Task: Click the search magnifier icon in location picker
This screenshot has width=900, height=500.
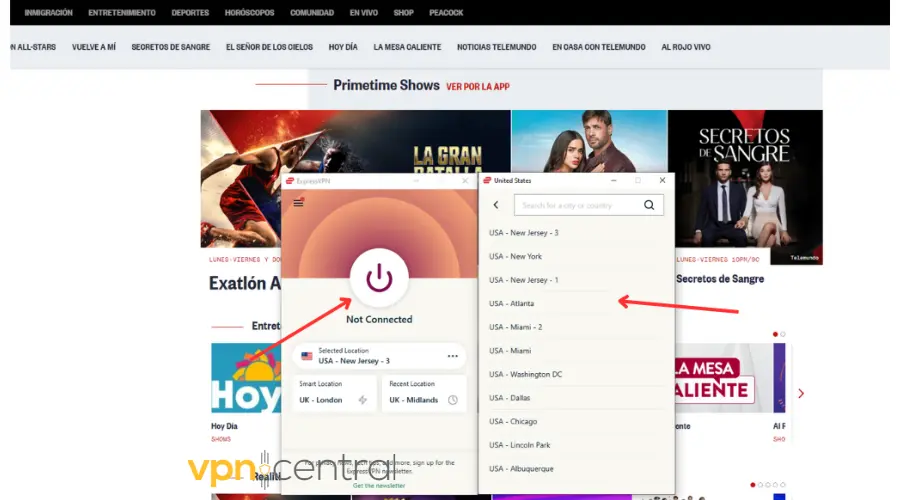Action: pyautogui.click(x=649, y=205)
